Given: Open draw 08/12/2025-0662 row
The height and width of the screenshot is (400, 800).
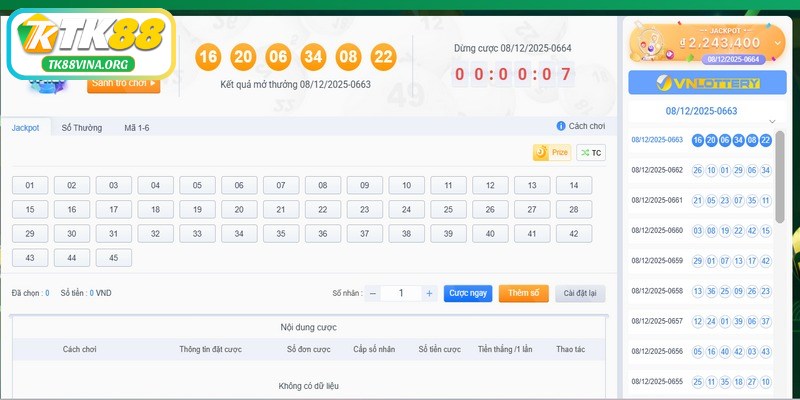Looking at the screenshot, I should click(701, 170).
